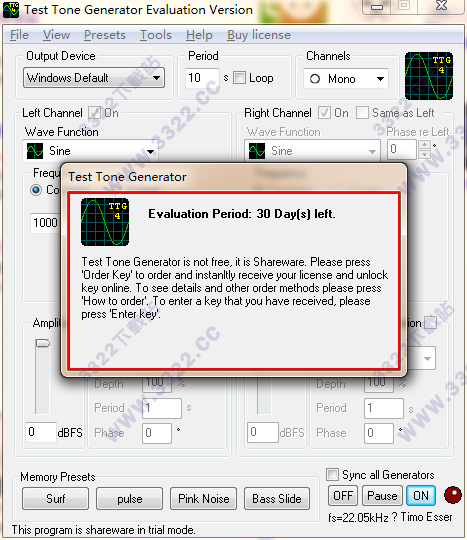This screenshot has height=540, width=467.
Task: Open the Help menu
Action: point(199,35)
